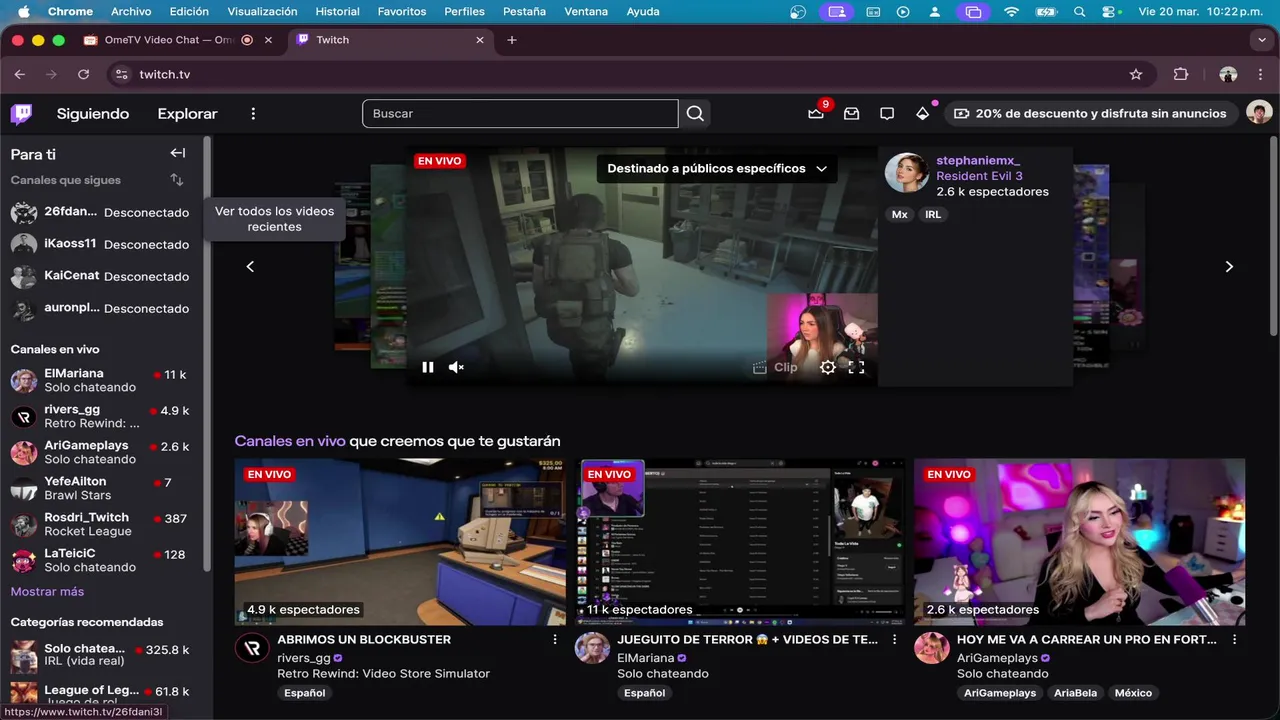Open iKaoss11 offline channel in sidebar
Viewport: 1280px width, 720px height.
coord(100,244)
